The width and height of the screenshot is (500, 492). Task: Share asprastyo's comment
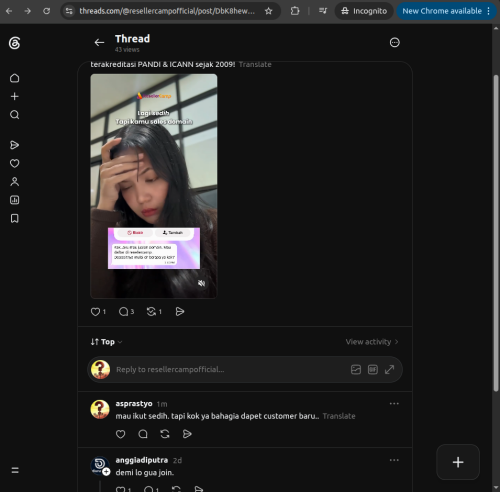coord(187,434)
